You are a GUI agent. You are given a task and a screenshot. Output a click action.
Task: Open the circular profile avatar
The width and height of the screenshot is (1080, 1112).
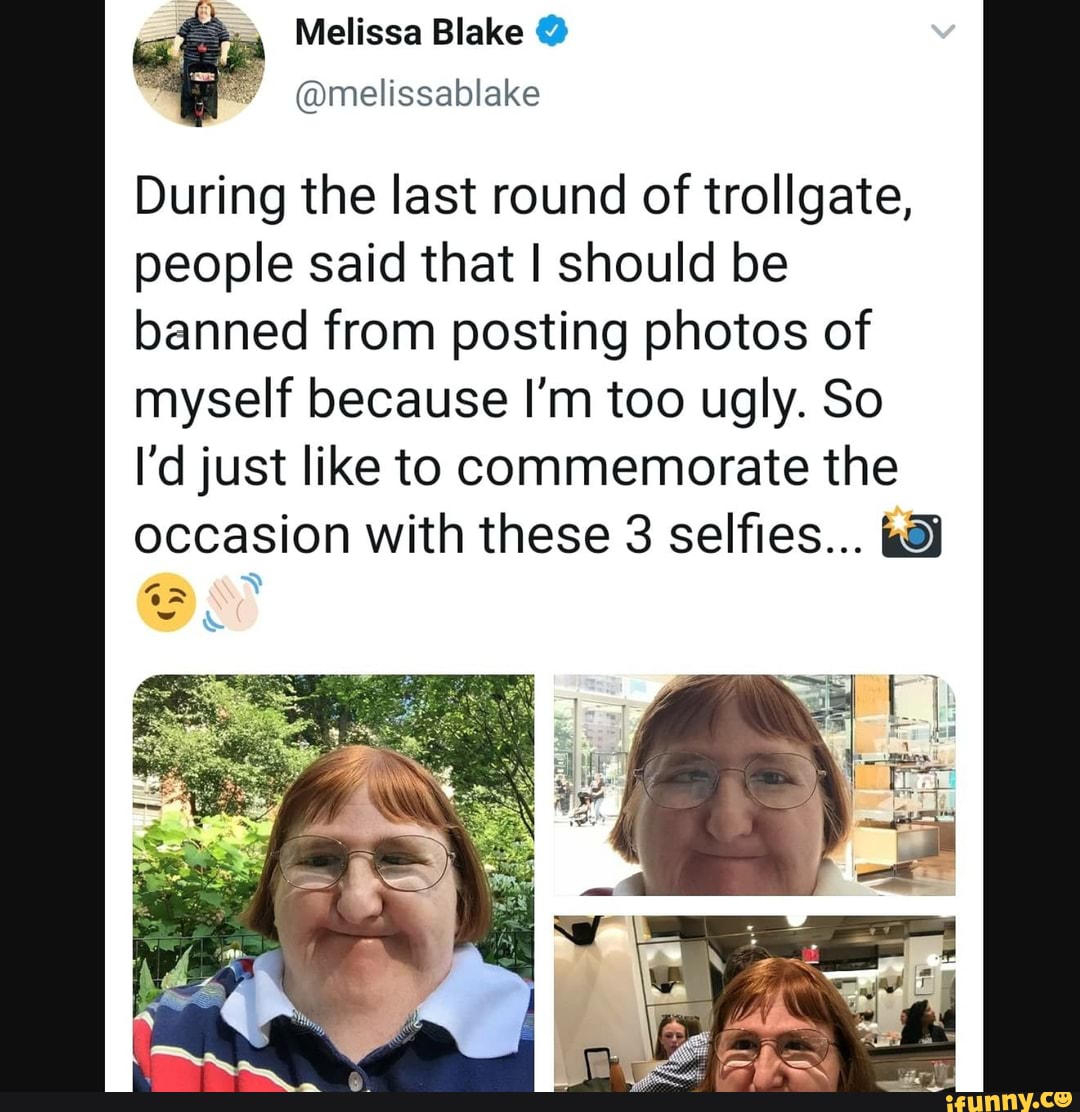[199, 62]
